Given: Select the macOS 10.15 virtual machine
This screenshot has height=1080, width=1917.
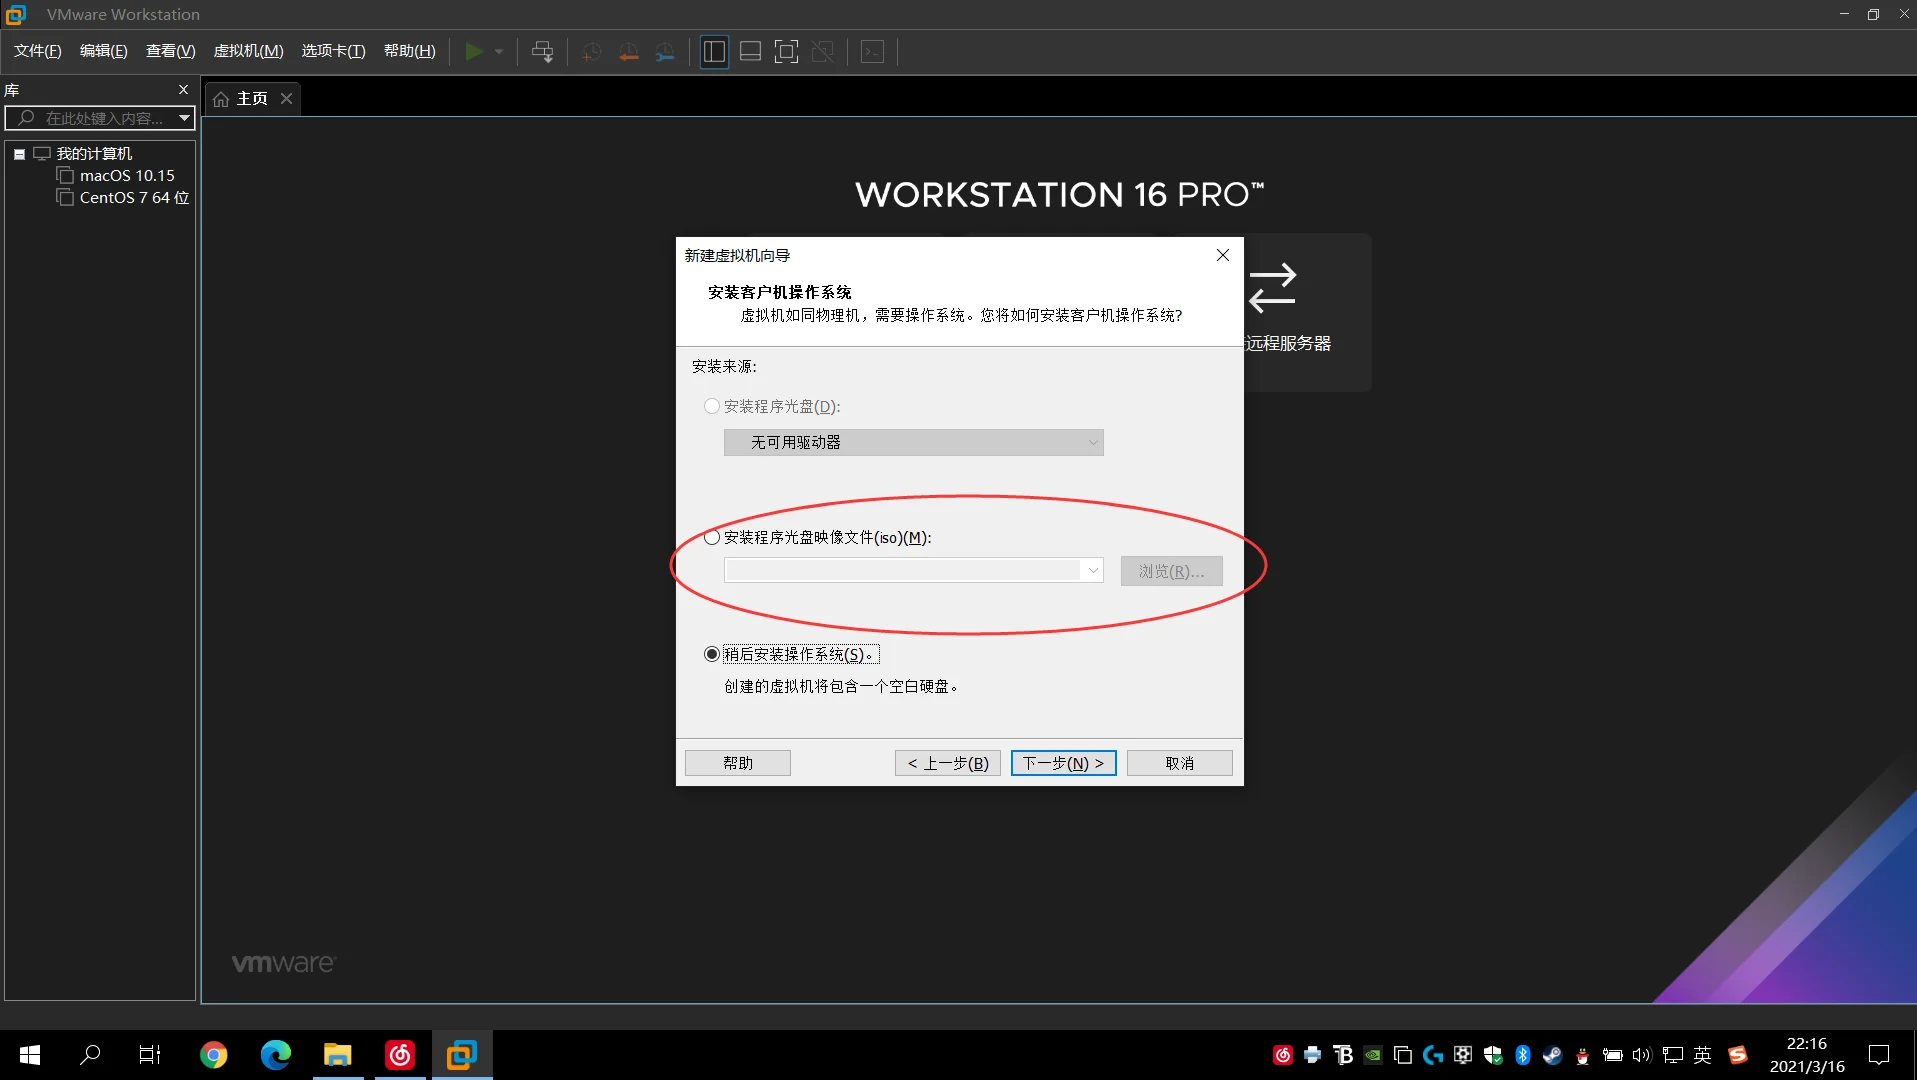Looking at the screenshot, I should pos(127,175).
